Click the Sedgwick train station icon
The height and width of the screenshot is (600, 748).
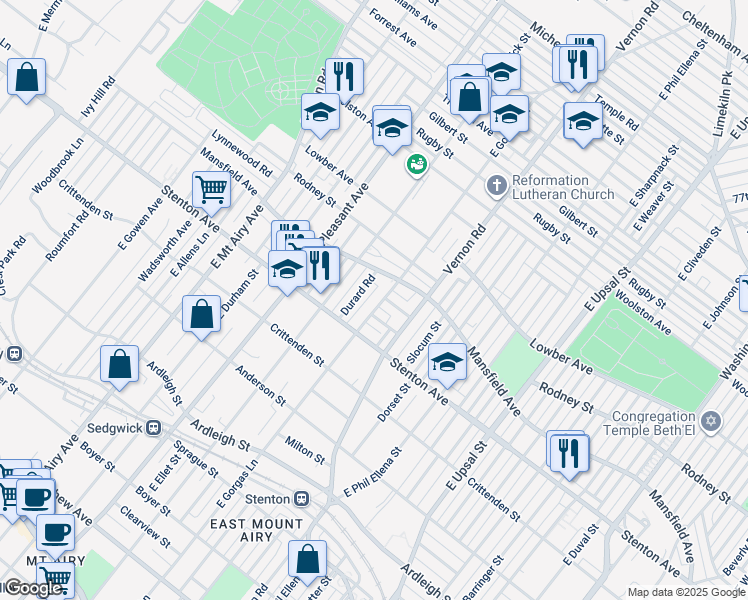click(154, 428)
